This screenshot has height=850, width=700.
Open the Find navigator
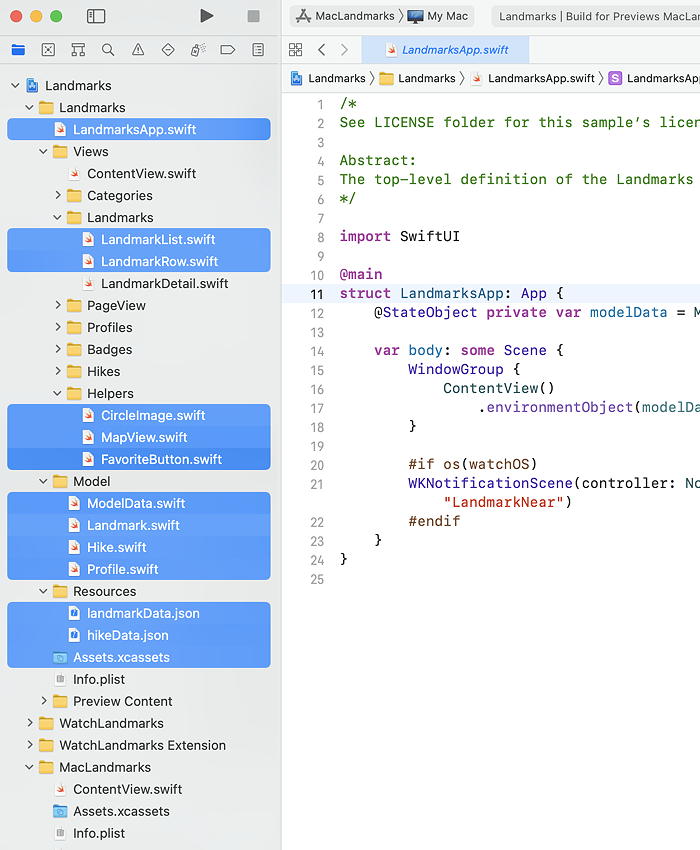[108, 50]
